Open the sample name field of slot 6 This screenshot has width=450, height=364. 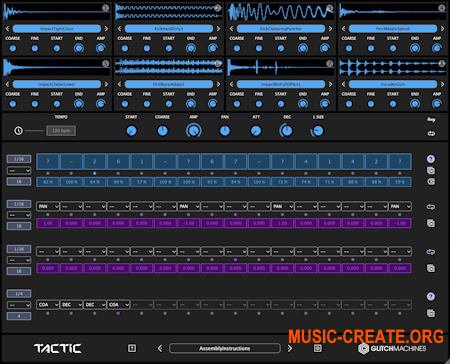pos(169,84)
